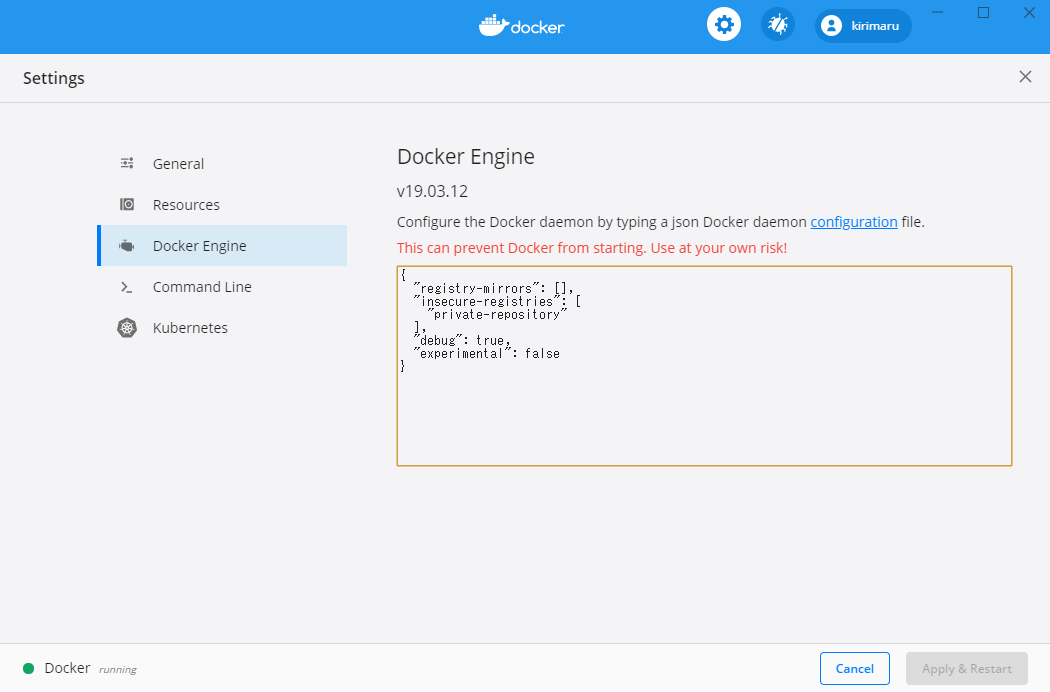Click inside the daemon JSON editor
This screenshot has width=1050, height=692.
coord(704,366)
